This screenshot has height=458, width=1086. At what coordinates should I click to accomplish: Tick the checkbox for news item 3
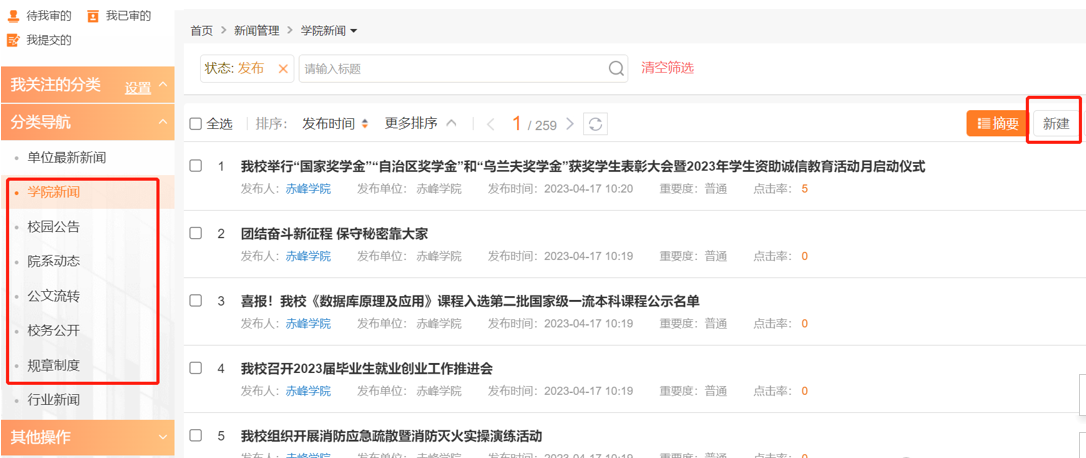coord(196,301)
